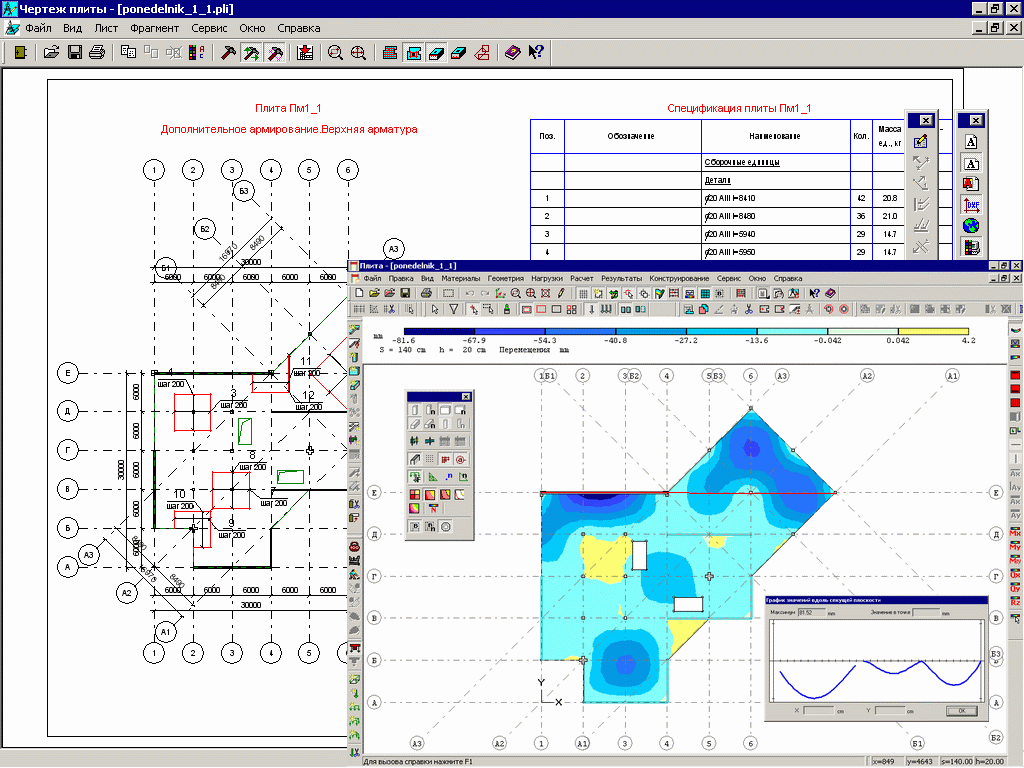Close the floating tool palette over contour map
1024x768 pixels.
point(465,397)
